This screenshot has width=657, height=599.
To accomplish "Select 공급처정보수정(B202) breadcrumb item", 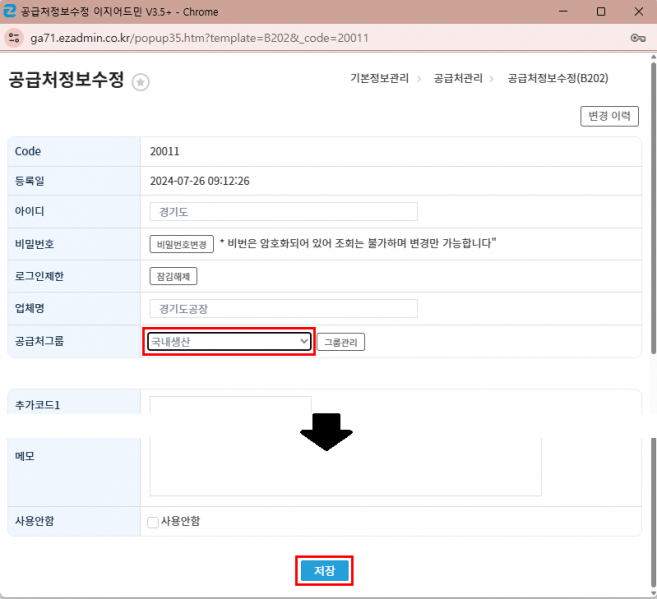I will (x=557, y=78).
